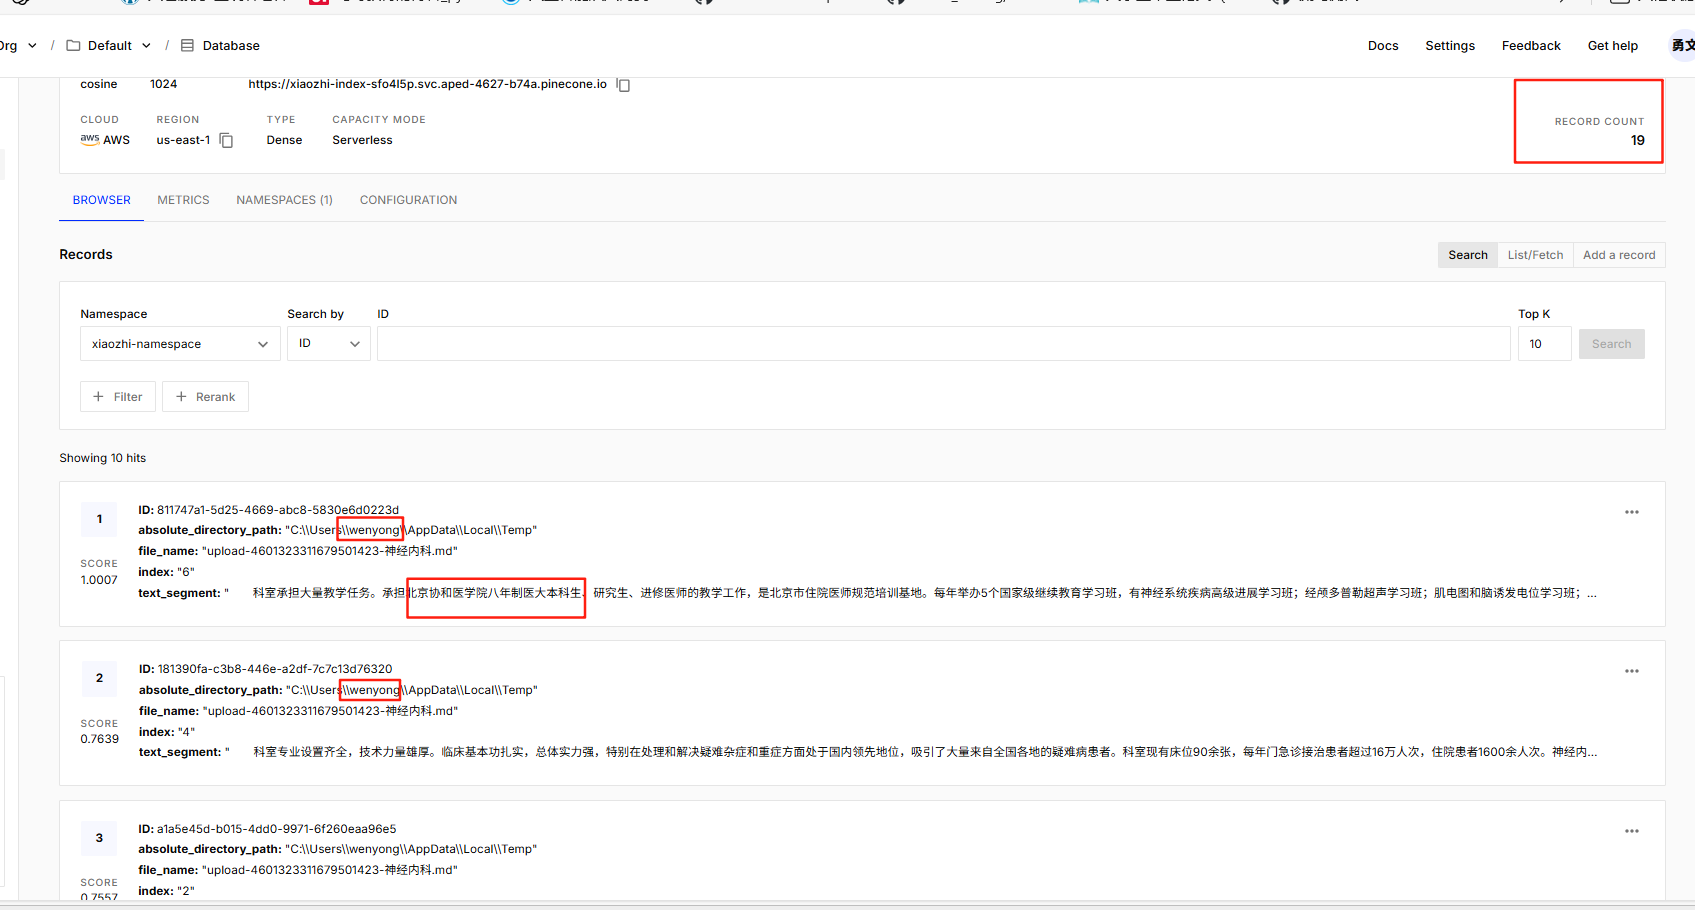Open the NAMESPACES (1) tab

[x=284, y=200]
